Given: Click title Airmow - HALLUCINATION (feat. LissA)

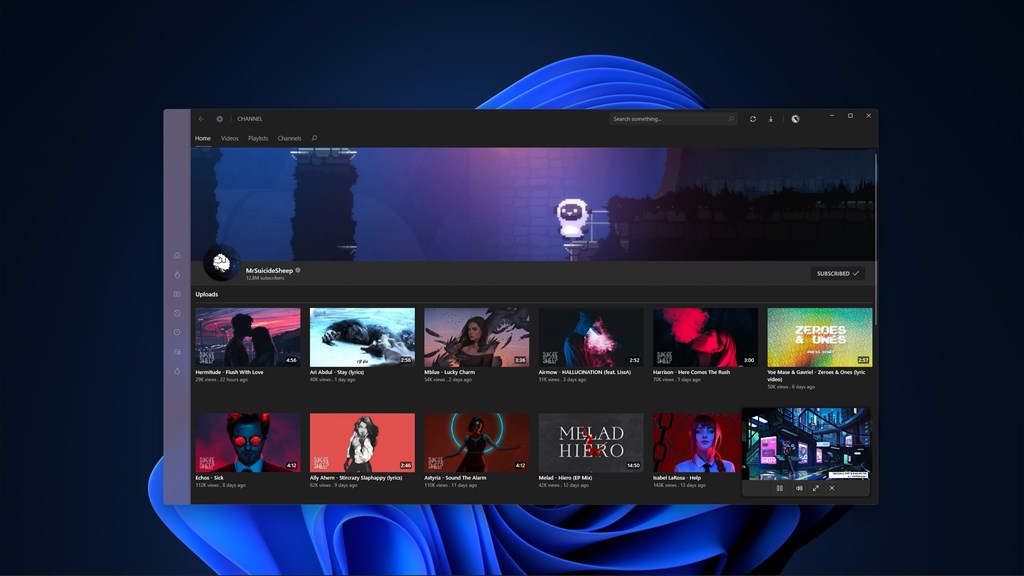Looking at the screenshot, I should (584, 372).
